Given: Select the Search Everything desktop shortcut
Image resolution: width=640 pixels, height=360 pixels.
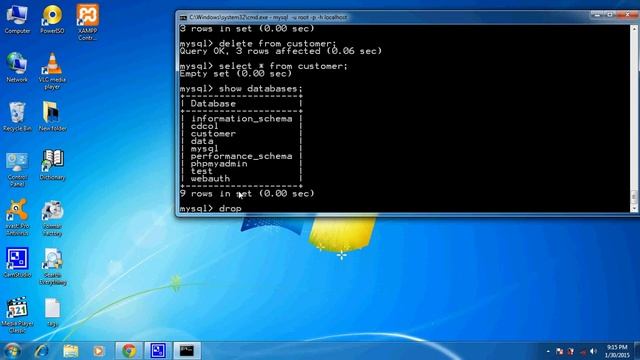Looking at the screenshot, I should 52,267.
